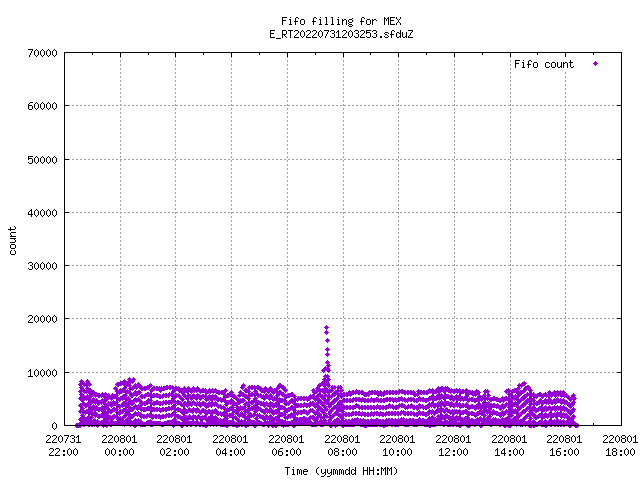
Task: Click the chart title 'Fifo filling for MEX'
Action: 341,21
